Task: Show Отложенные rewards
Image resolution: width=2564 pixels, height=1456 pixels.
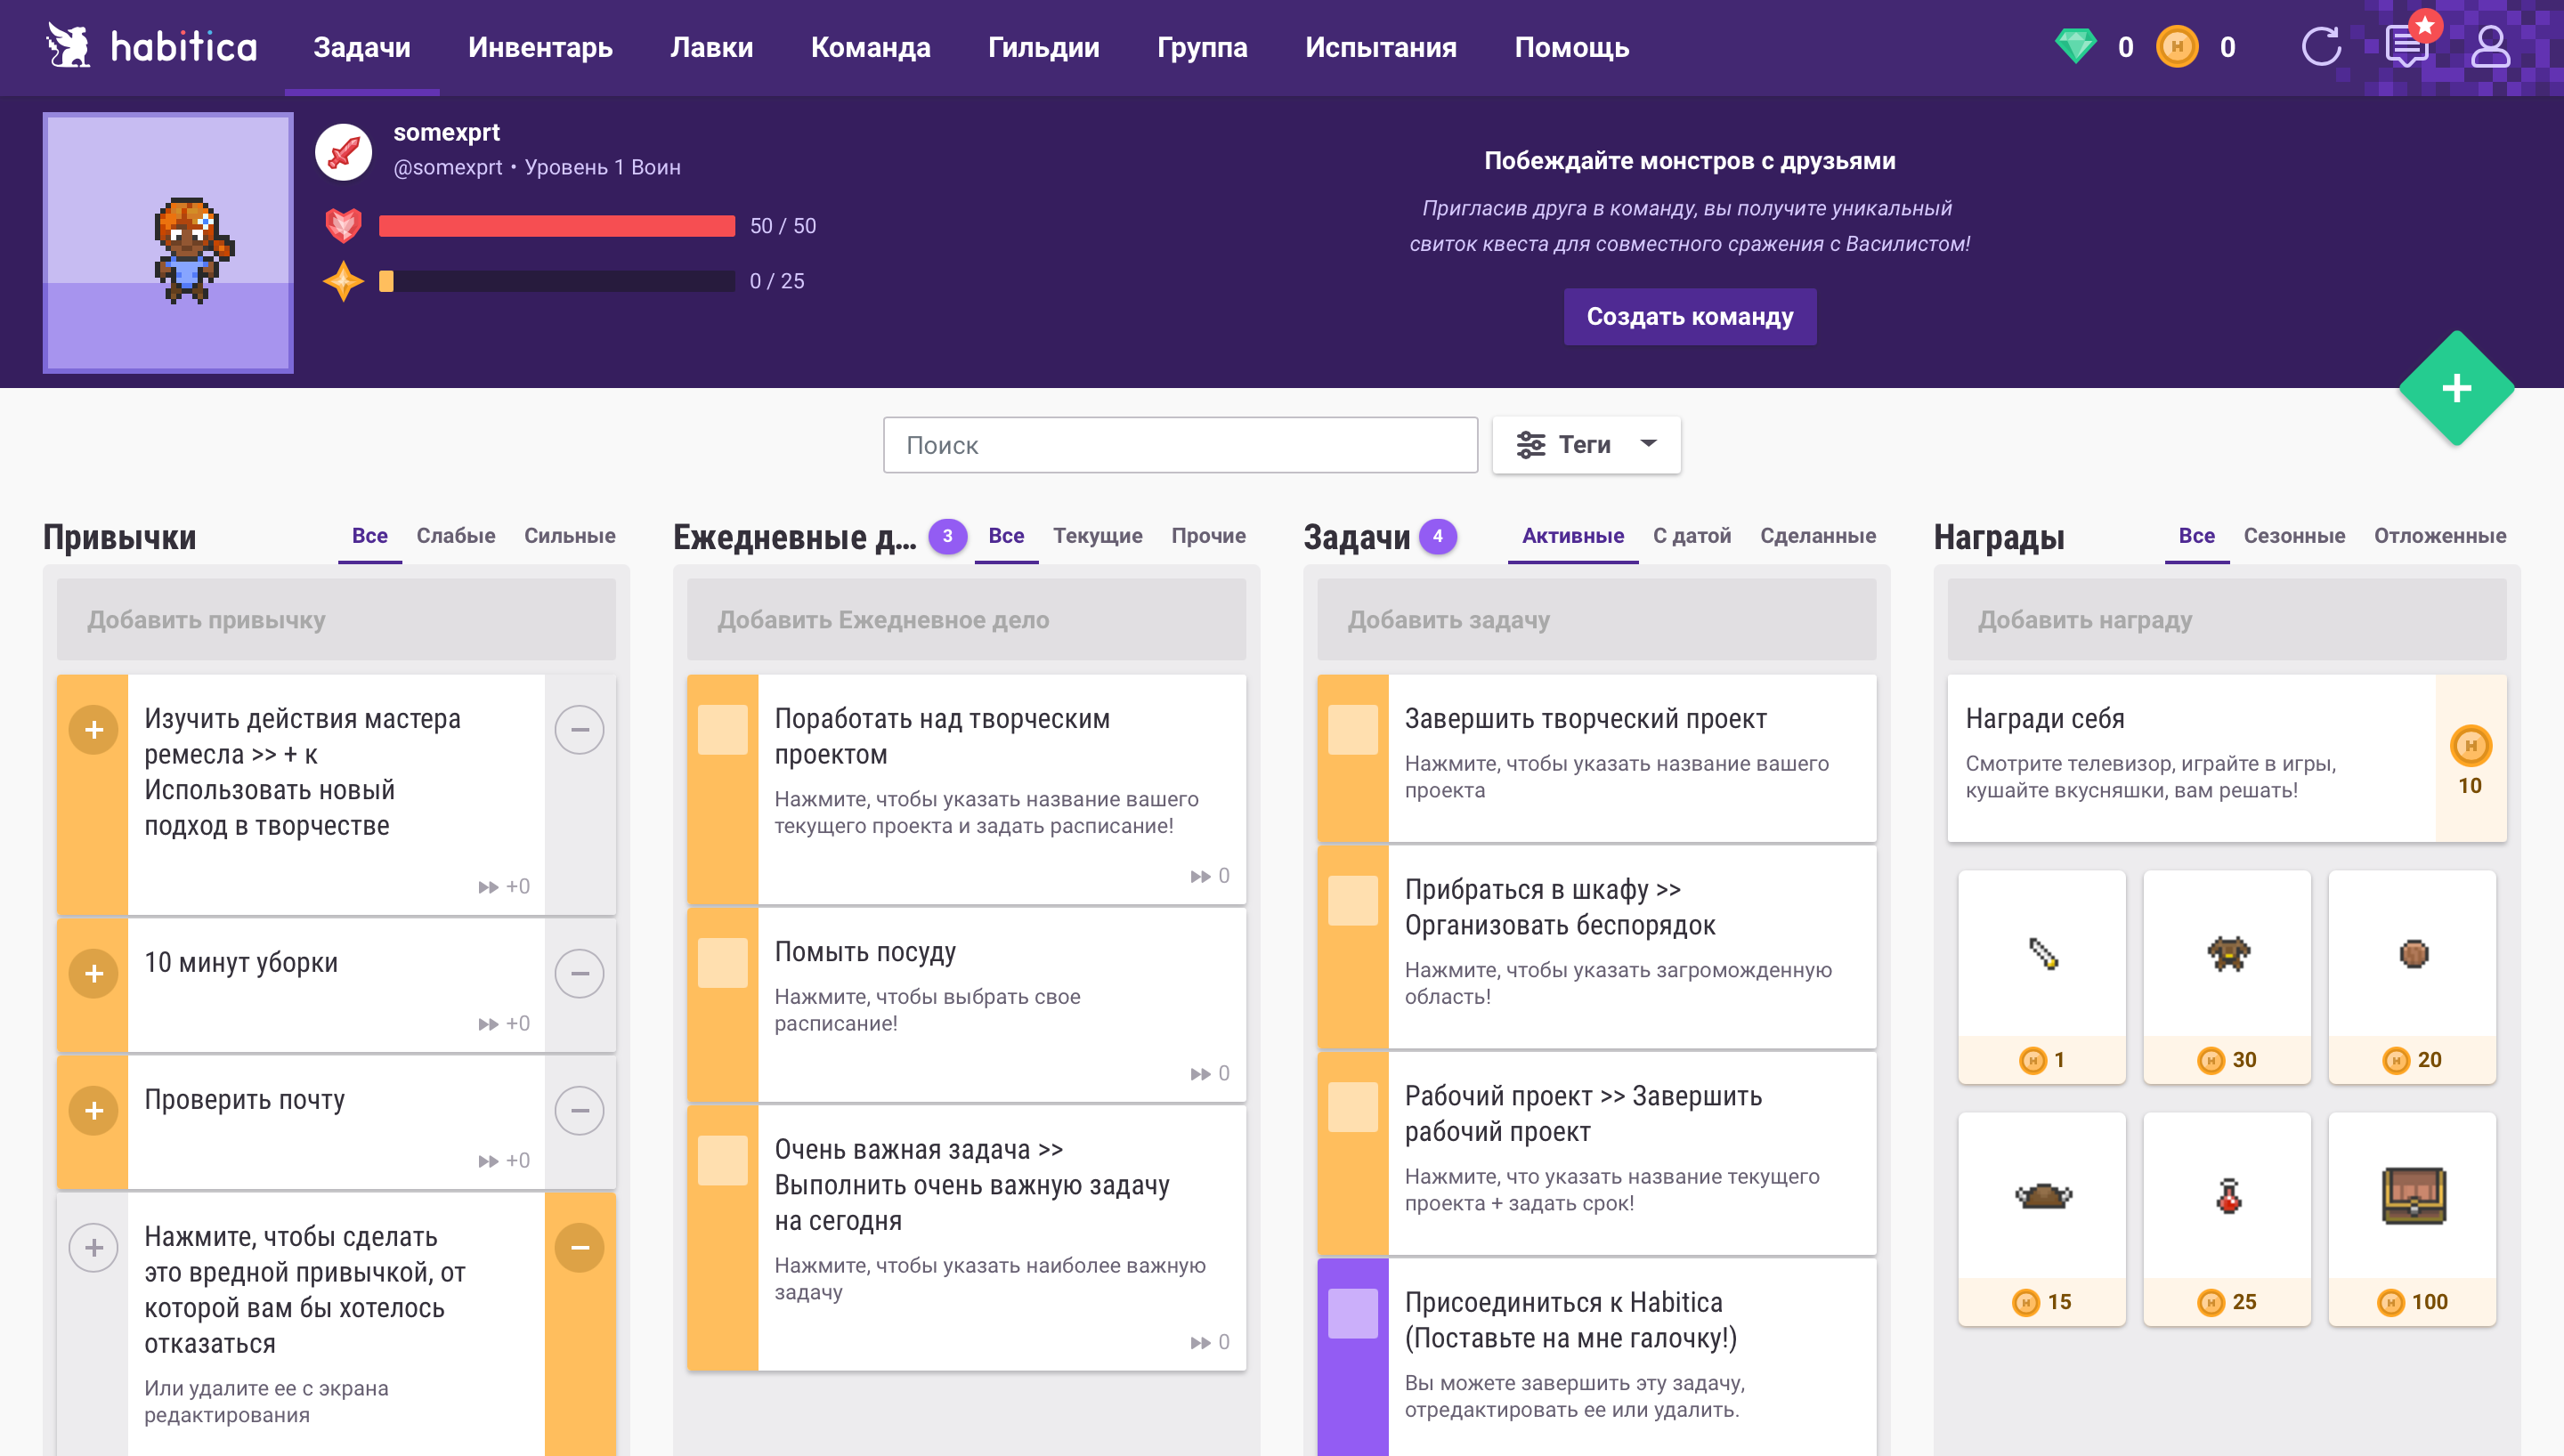Action: [2440, 536]
